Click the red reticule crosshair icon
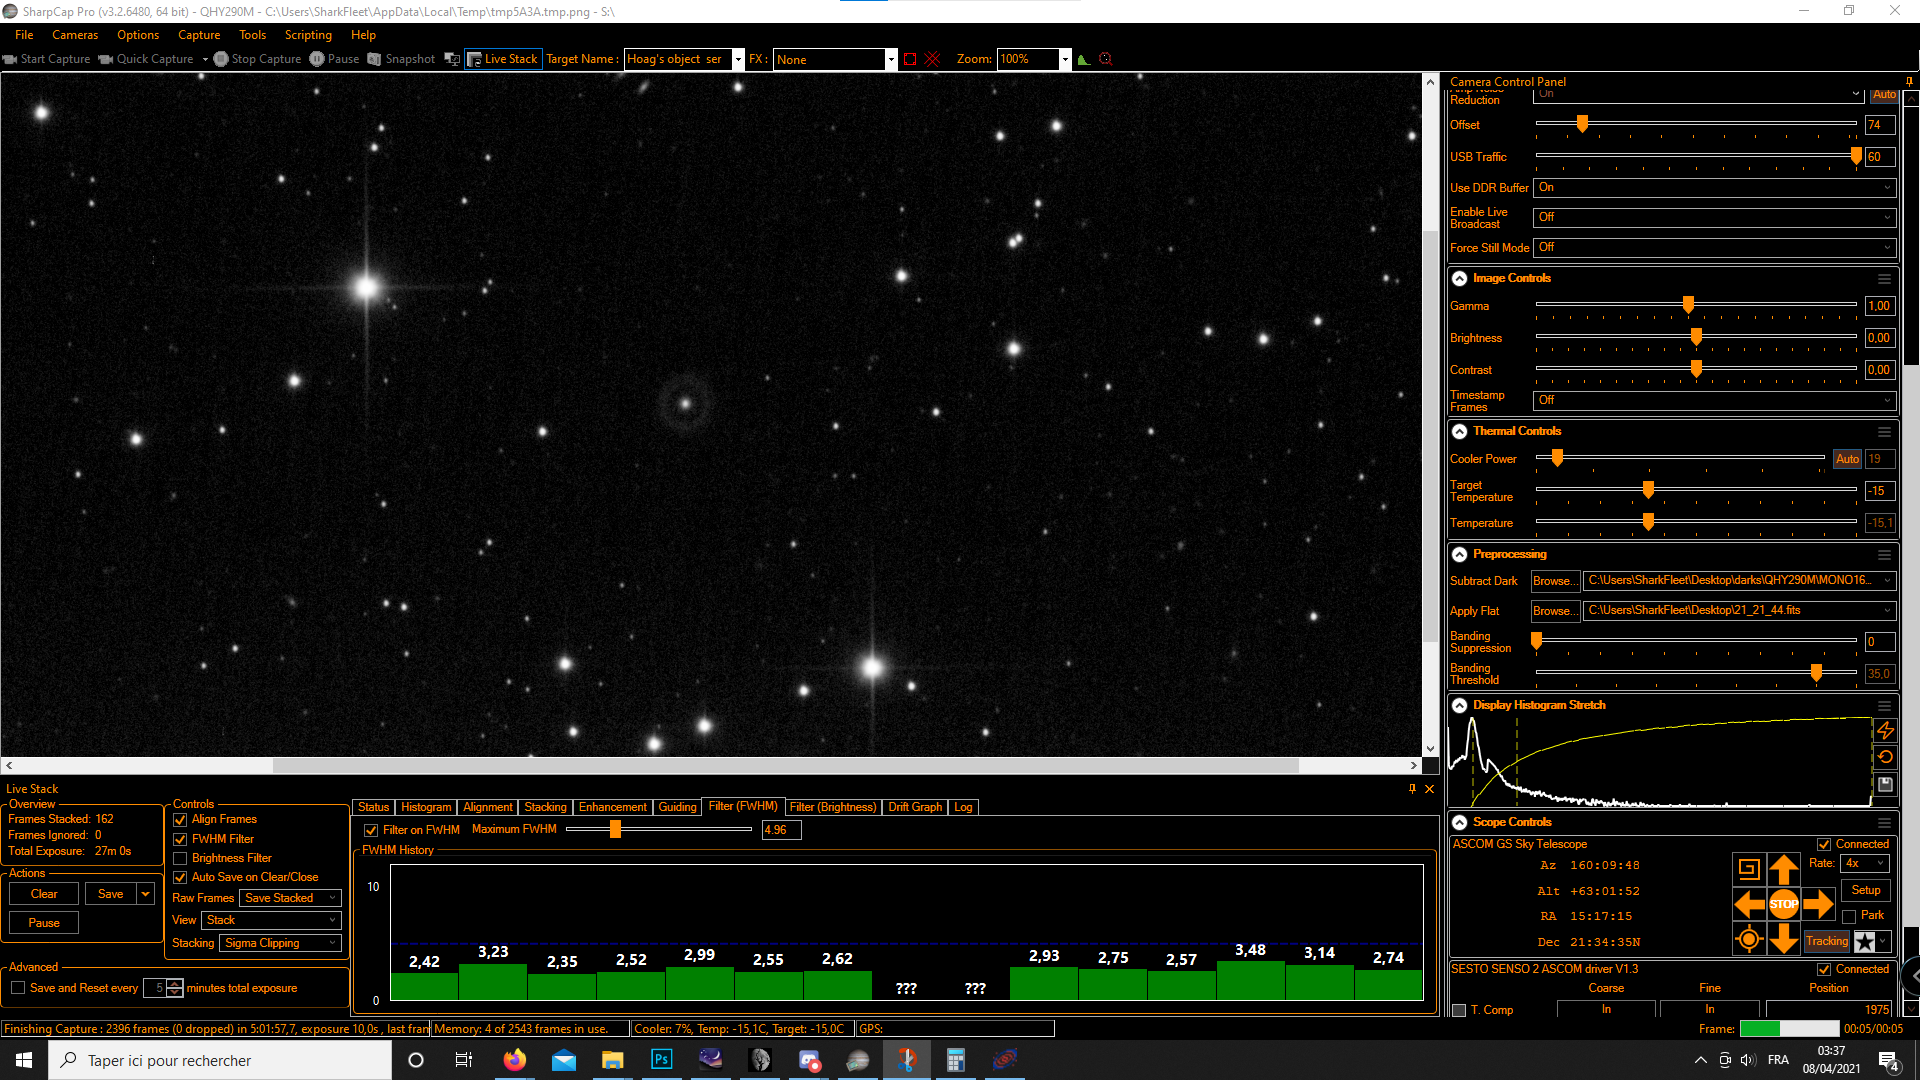This screenshot has height=1080, width=1920. click(x=933, y=59)
